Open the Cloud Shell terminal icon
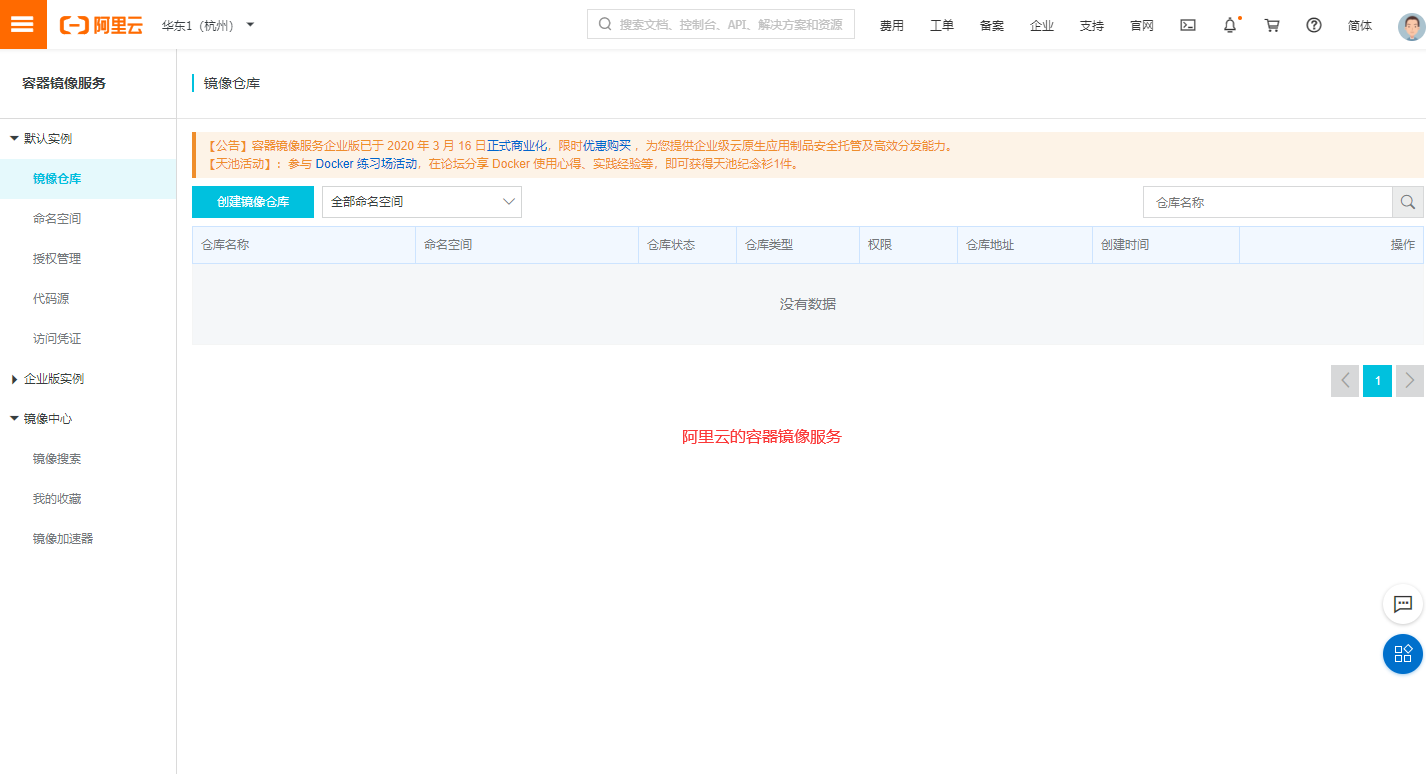 click(x=1188, y=25)
